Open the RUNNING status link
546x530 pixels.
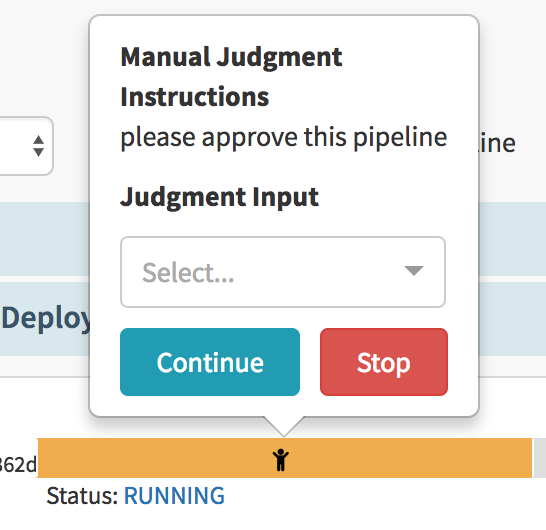(174, 496)
